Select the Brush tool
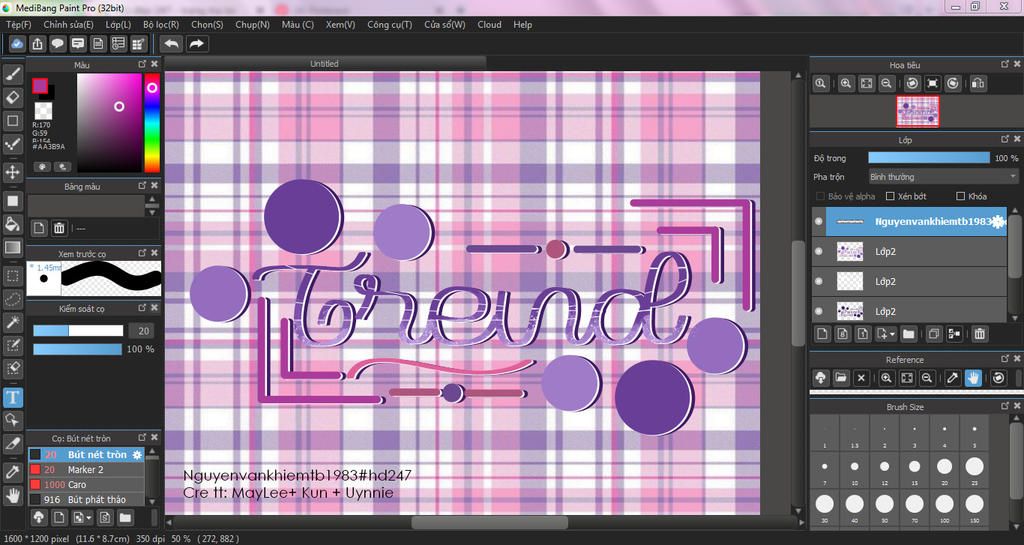The width and height of the screenshot is (1024, 545). pos(12,74)
